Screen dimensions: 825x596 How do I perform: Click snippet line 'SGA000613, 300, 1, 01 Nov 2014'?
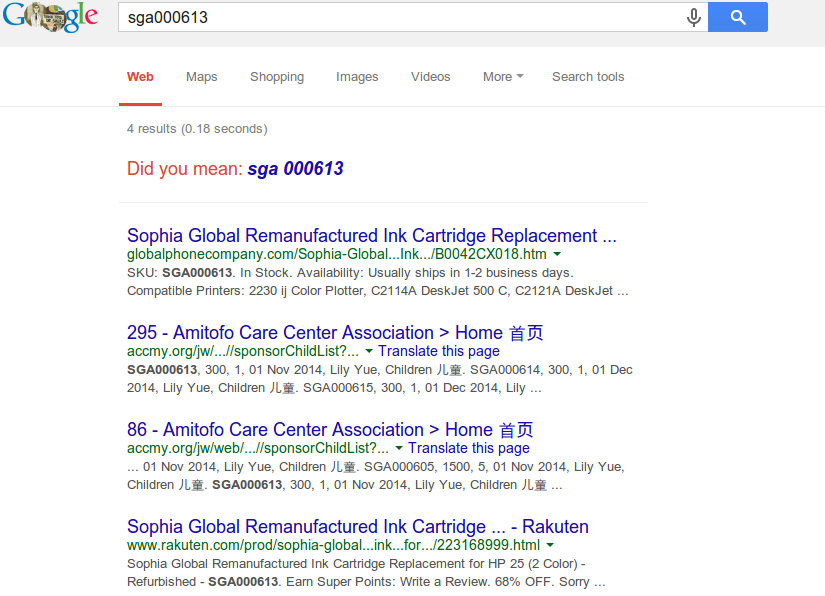[x=379, y=370]
